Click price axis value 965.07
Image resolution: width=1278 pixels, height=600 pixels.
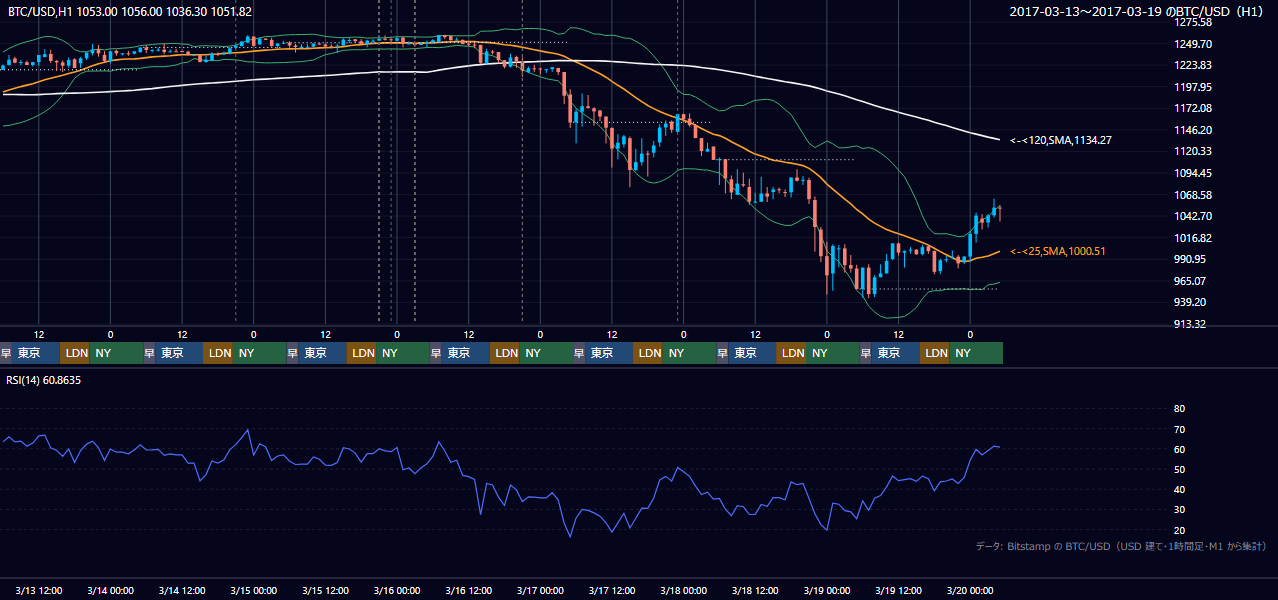(x=1189, y=281)
